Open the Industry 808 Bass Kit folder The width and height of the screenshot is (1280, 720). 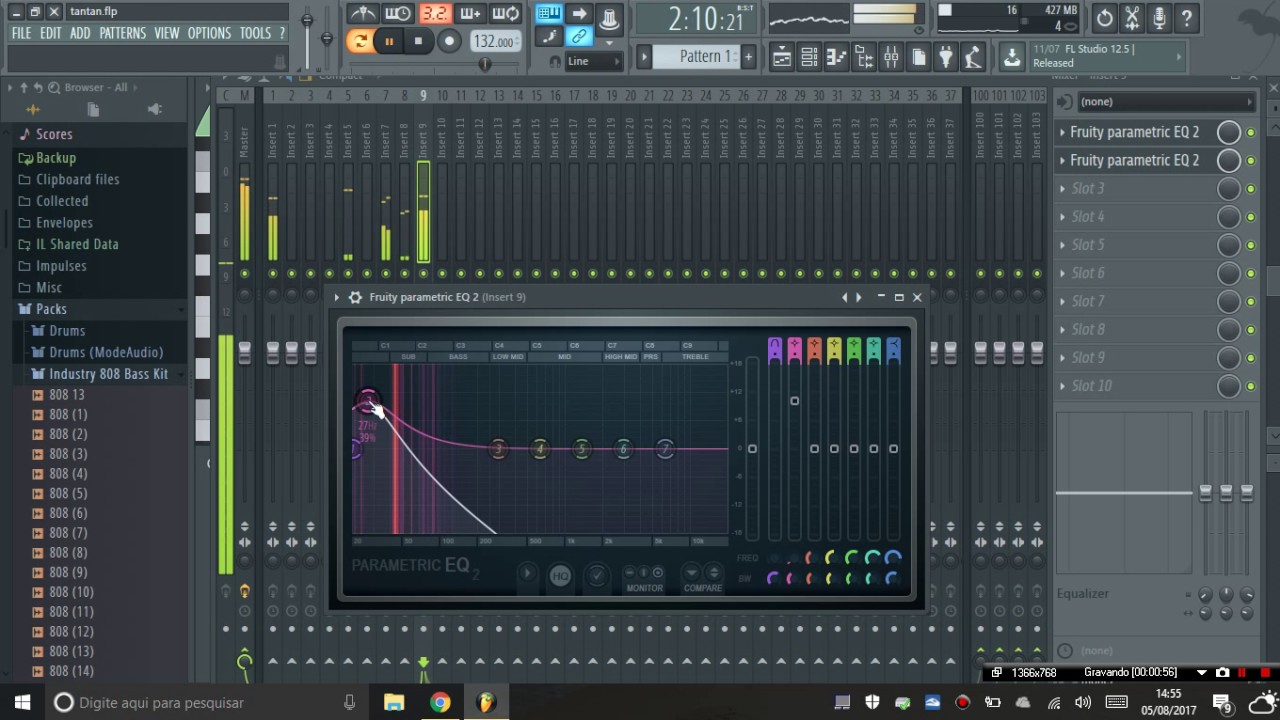click(x=108, y=374)
